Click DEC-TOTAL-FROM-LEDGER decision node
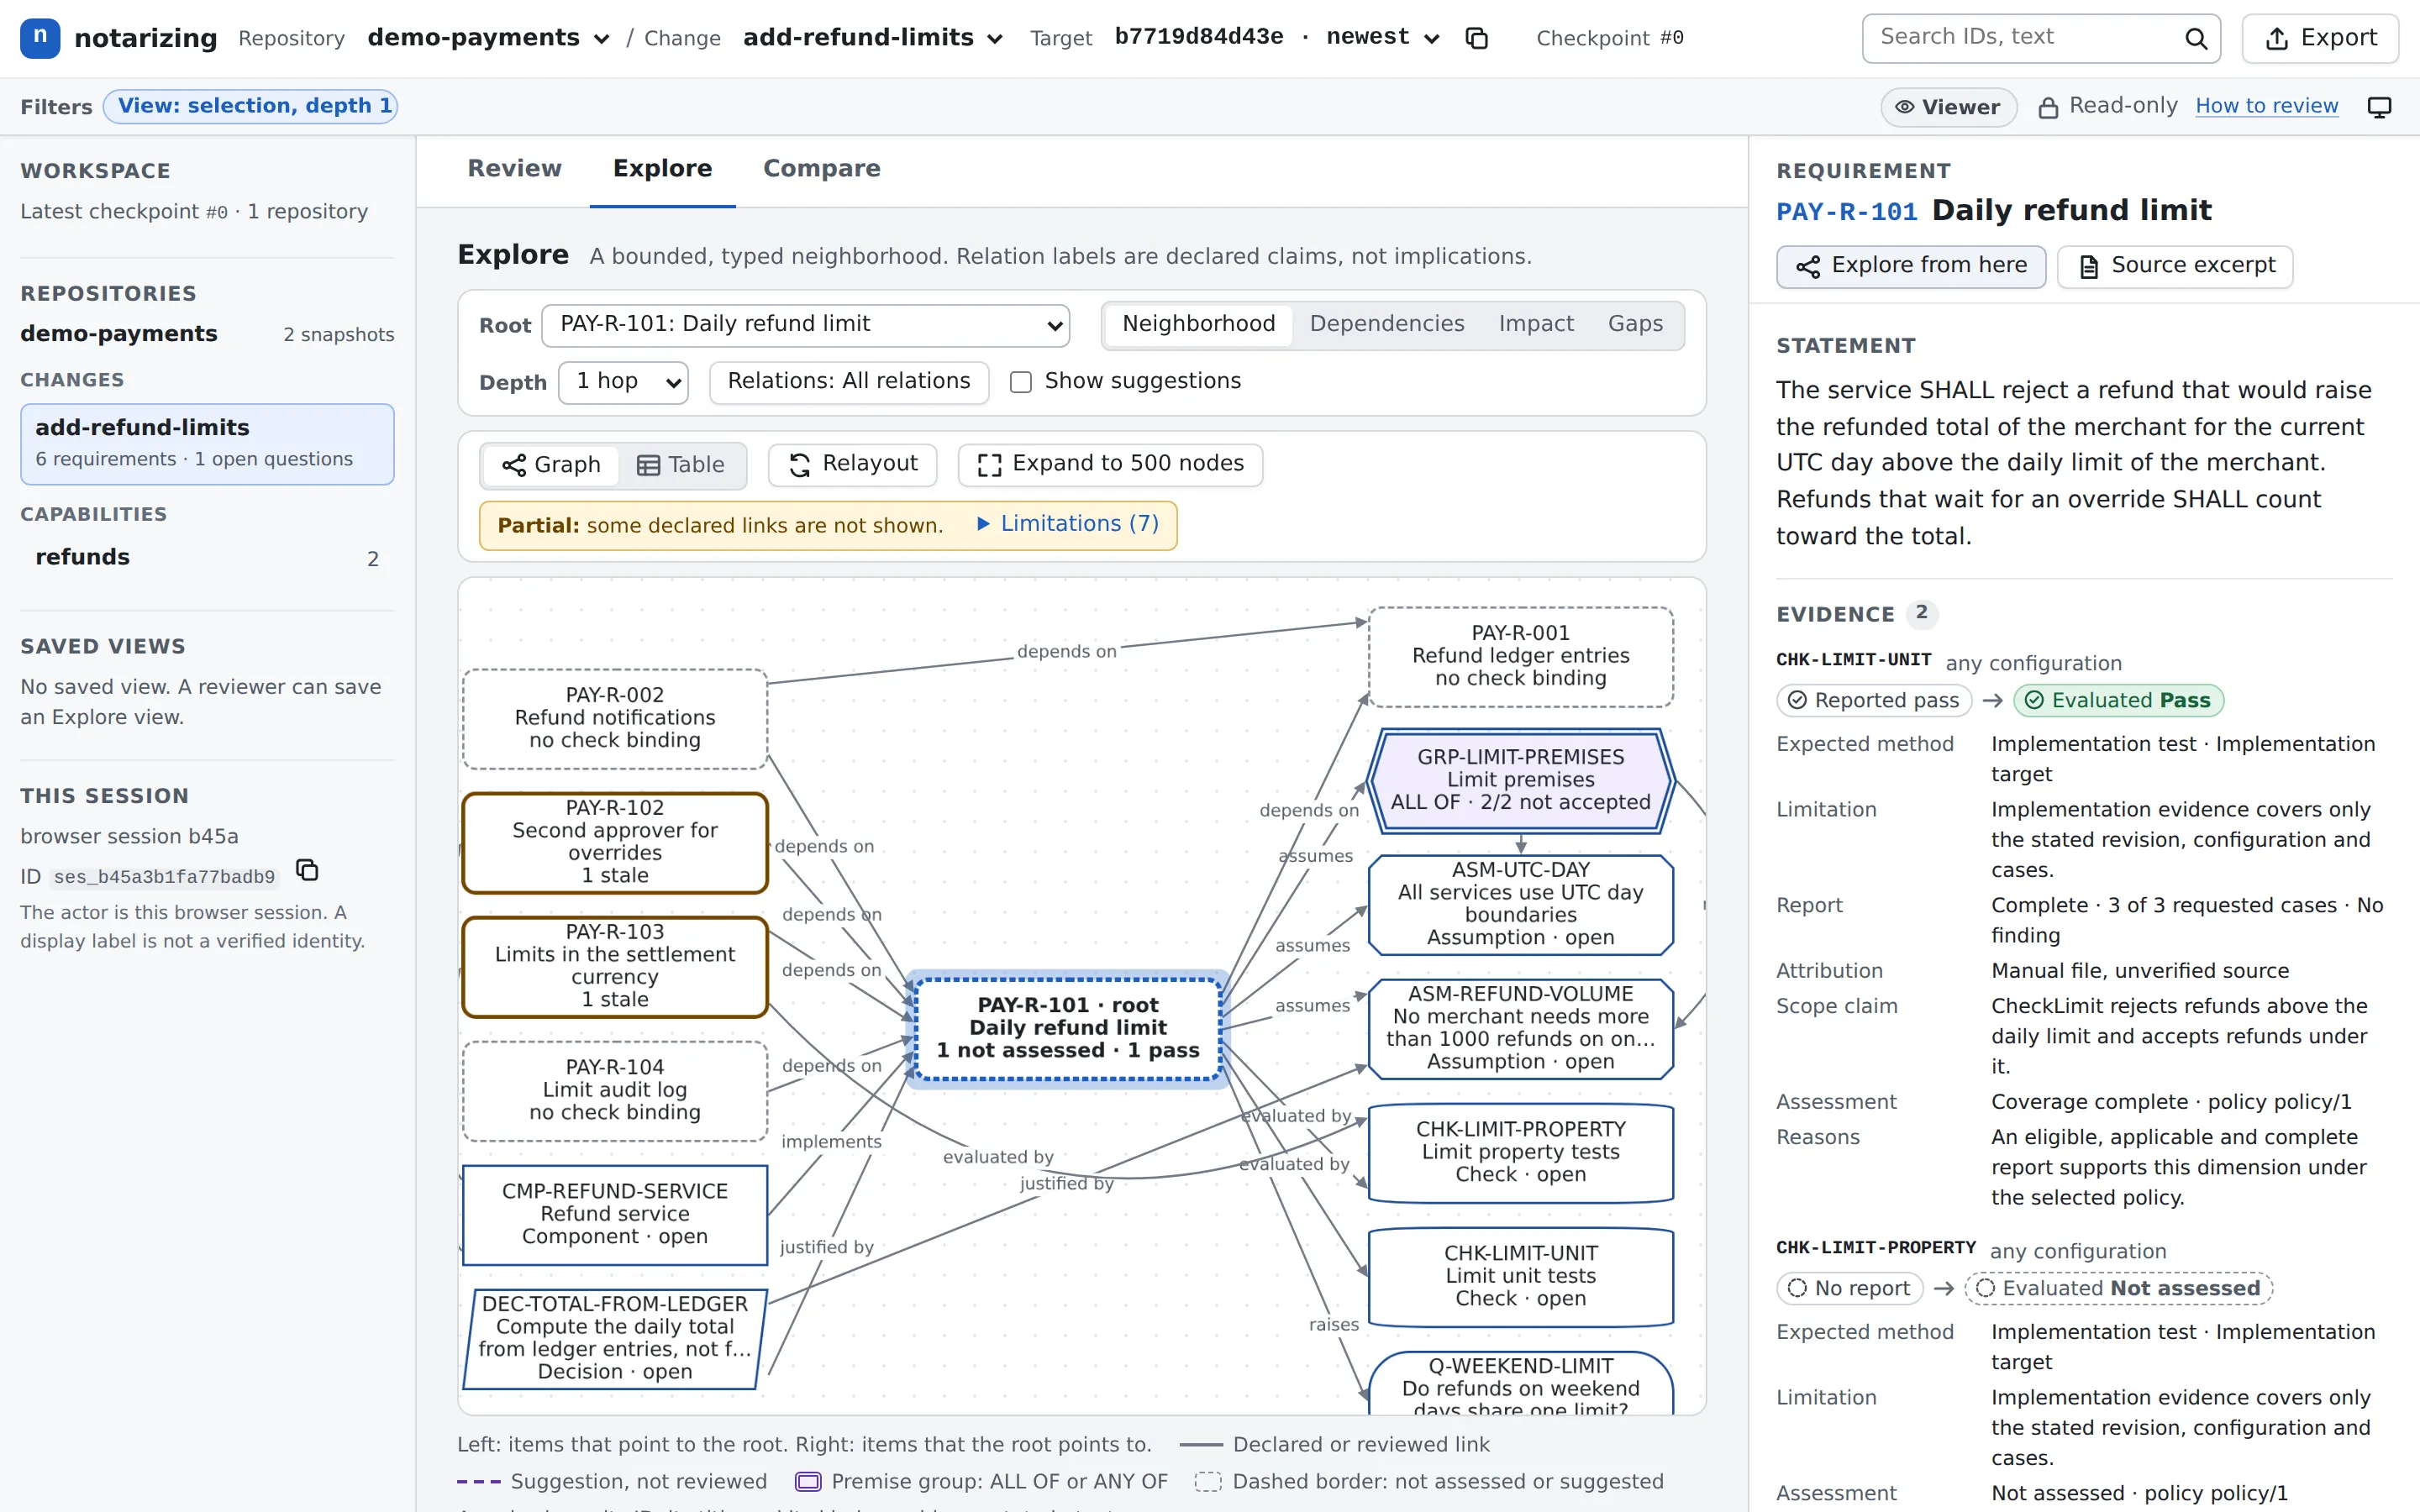This screenshot has width=2420, height=1512. (x=615, y=1338)
